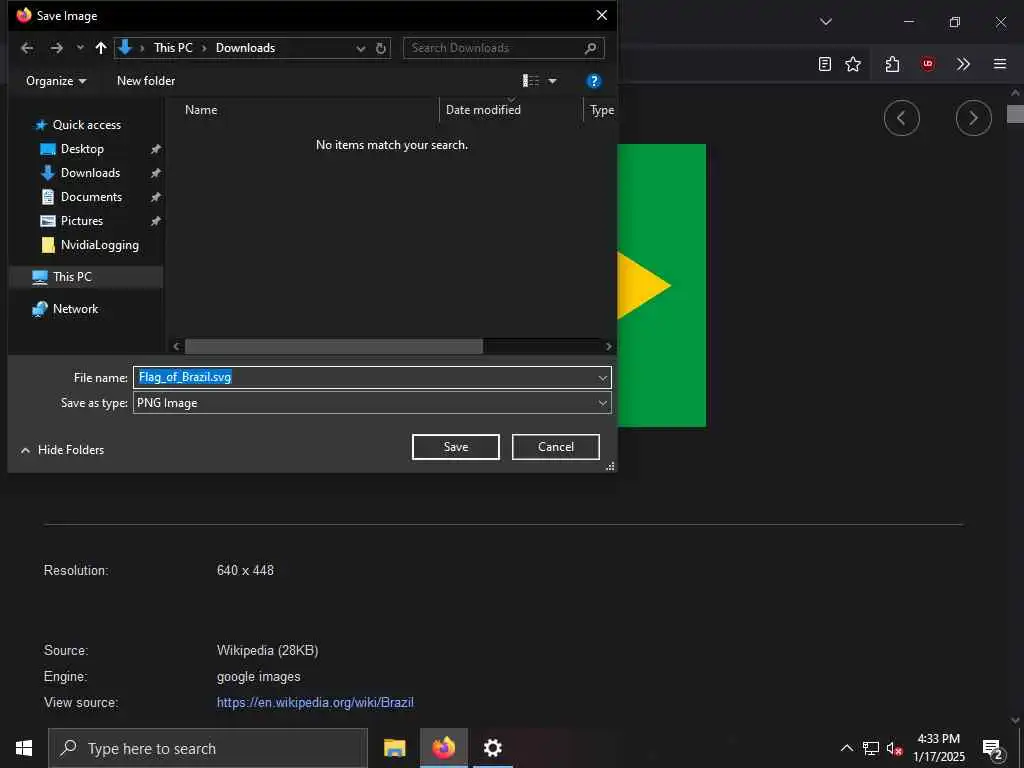Screen dimensions: 1024x768
Task: Refresh the Downloads folder listing
Action: (381, 48)
